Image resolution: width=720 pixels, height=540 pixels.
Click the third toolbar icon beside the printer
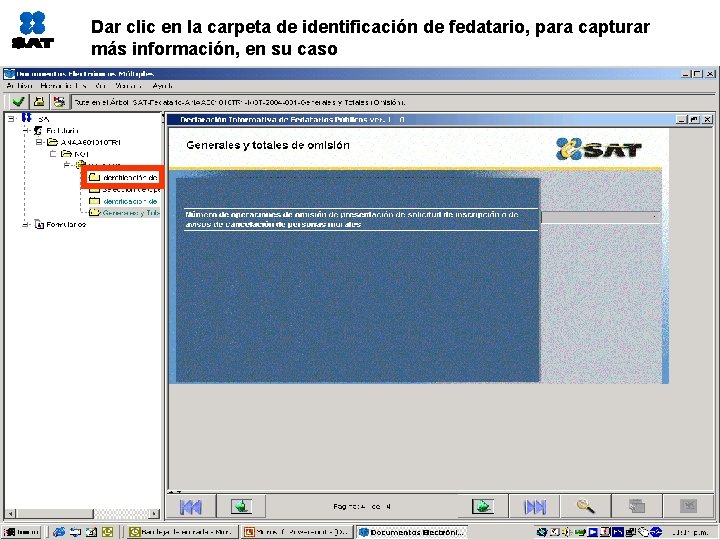[59, 102]
